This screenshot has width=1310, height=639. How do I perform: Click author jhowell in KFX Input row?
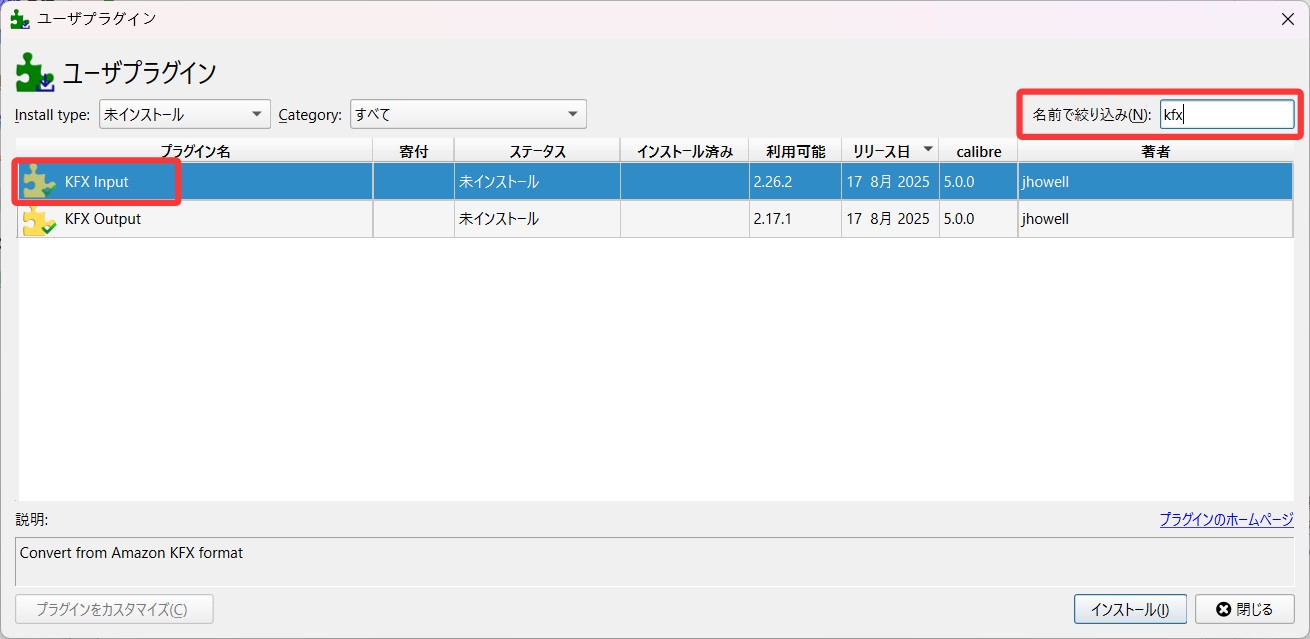coord(1045,182)
